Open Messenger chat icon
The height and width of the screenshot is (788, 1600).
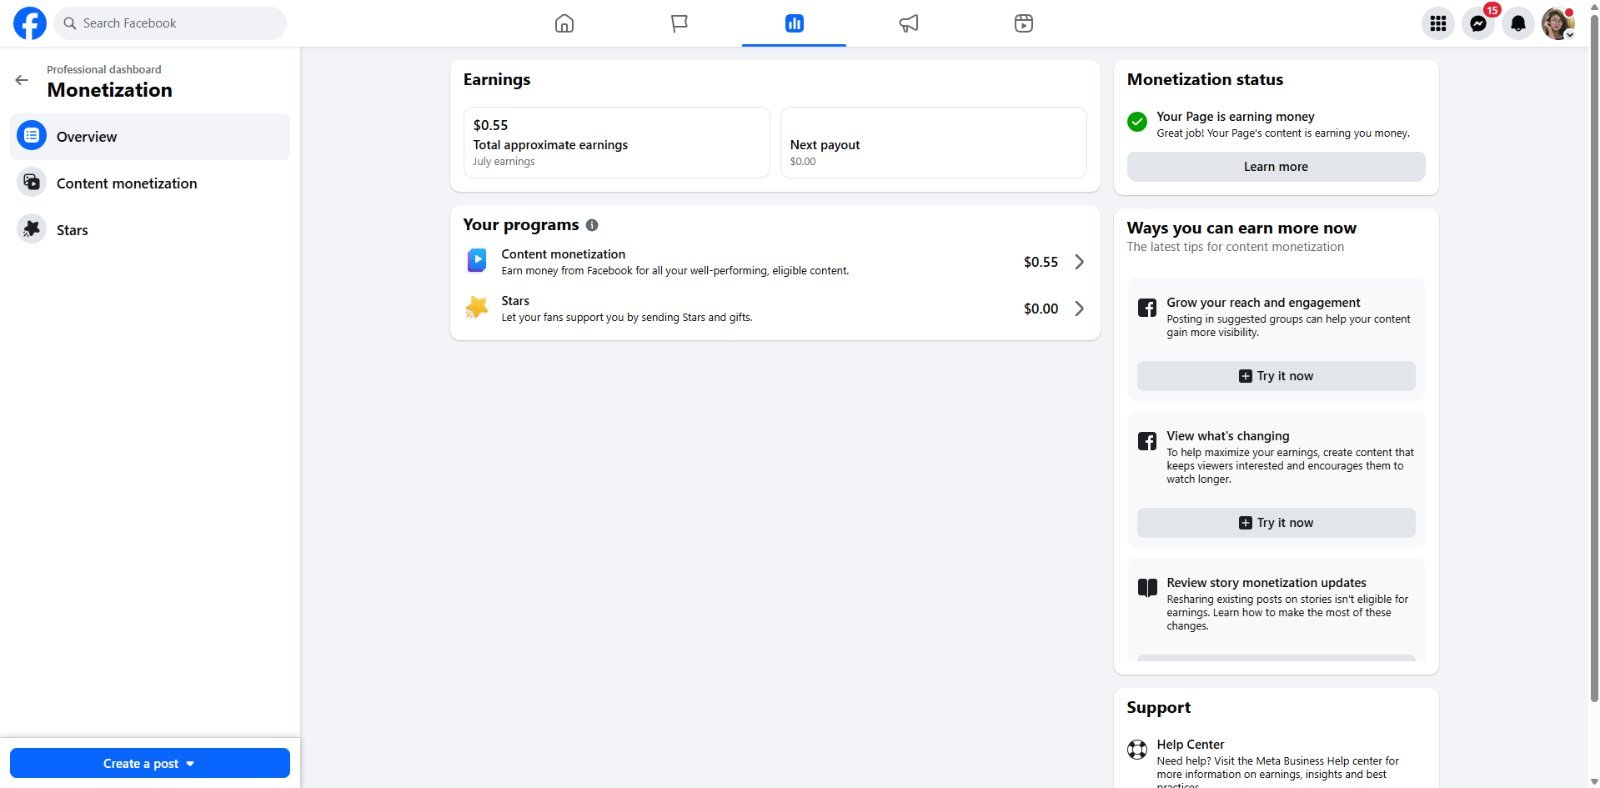click(1478, 23)
